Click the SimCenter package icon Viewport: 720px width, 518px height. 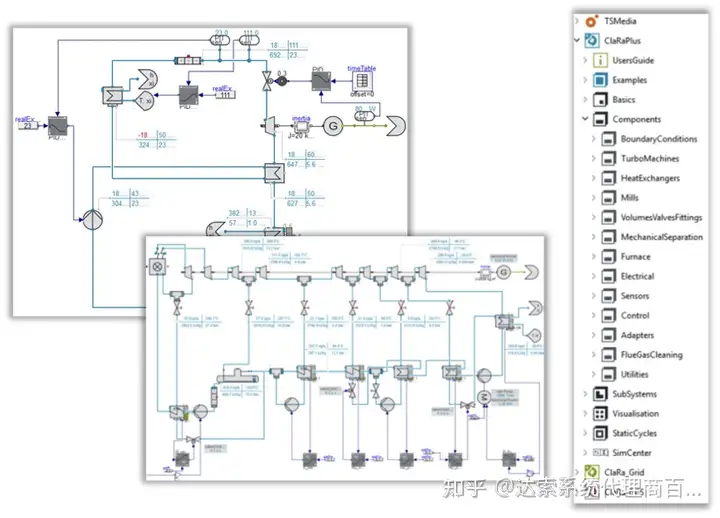tap(600, 452)
